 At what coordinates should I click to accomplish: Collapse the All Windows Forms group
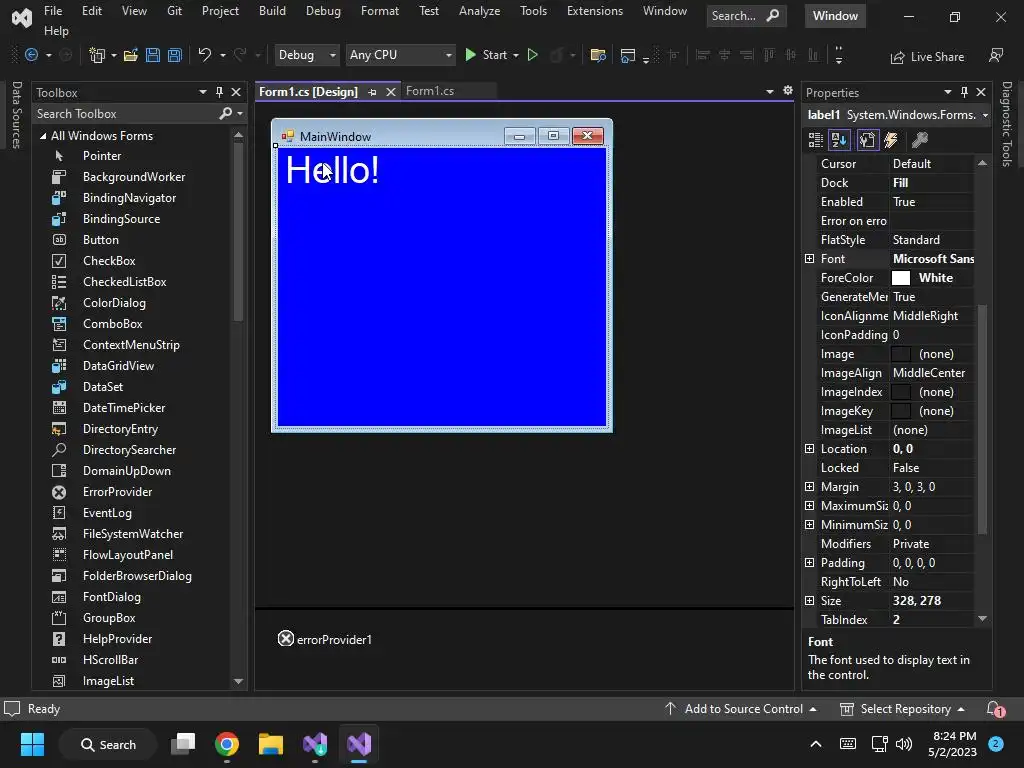click(x=43, y=136)
